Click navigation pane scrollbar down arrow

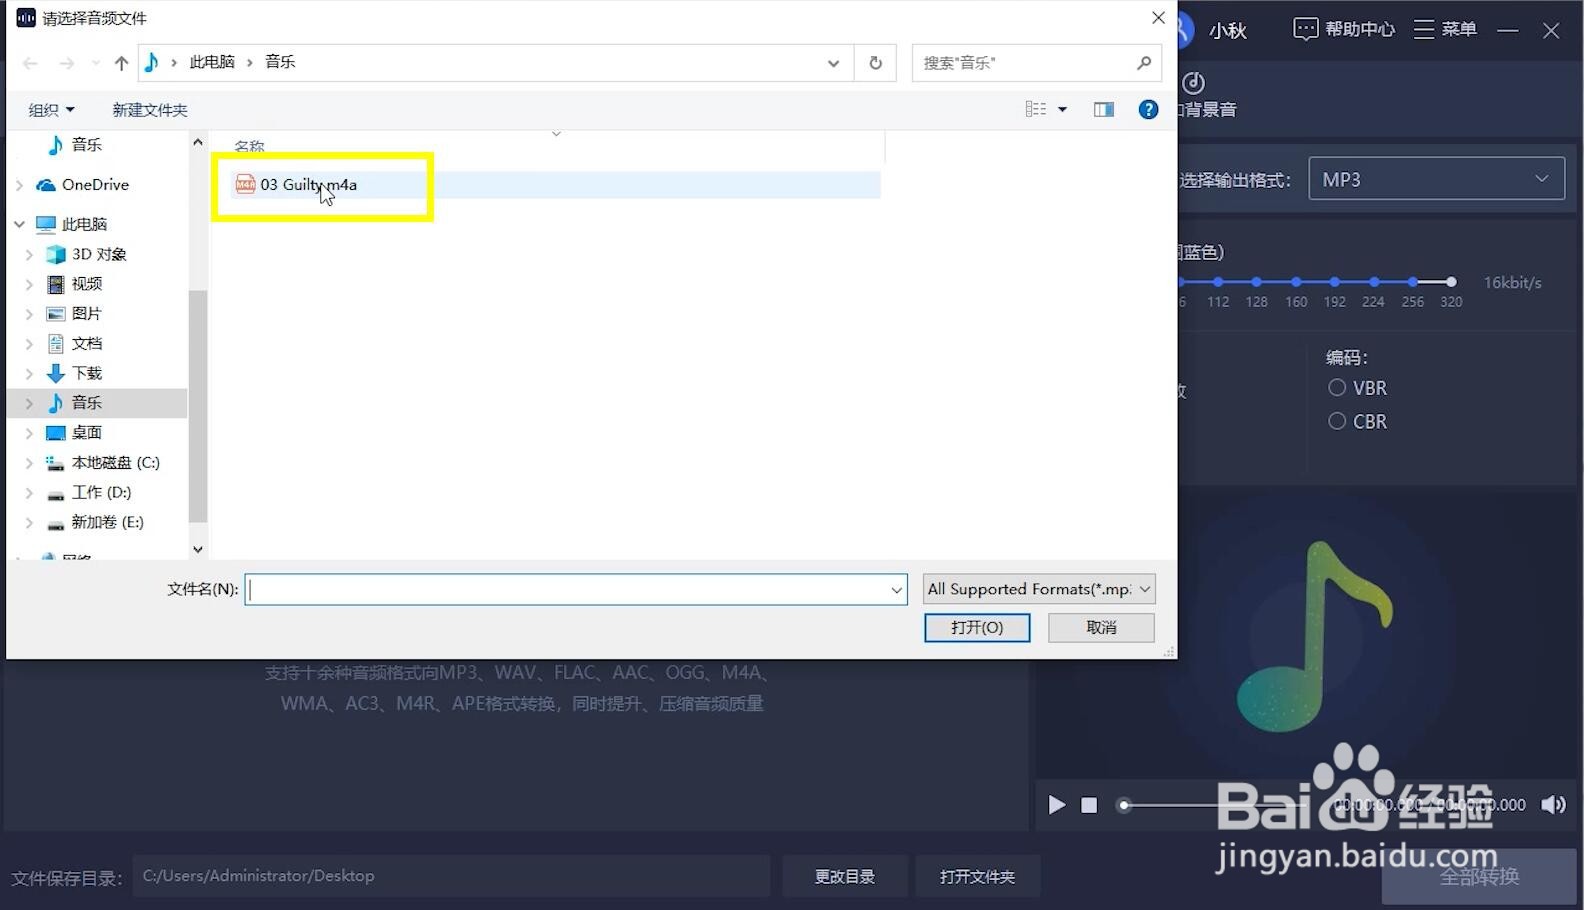pyautogui.click(x=198, y=549)
